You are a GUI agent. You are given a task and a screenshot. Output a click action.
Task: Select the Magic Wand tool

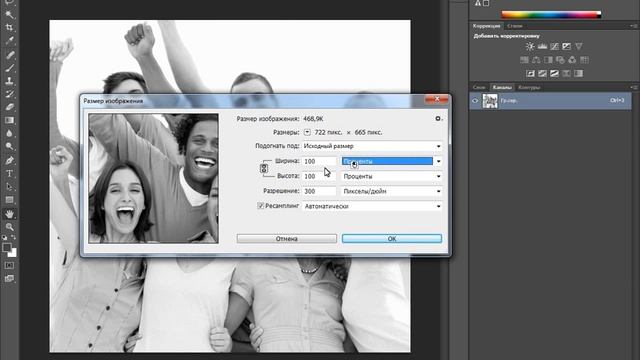point(9,15)
